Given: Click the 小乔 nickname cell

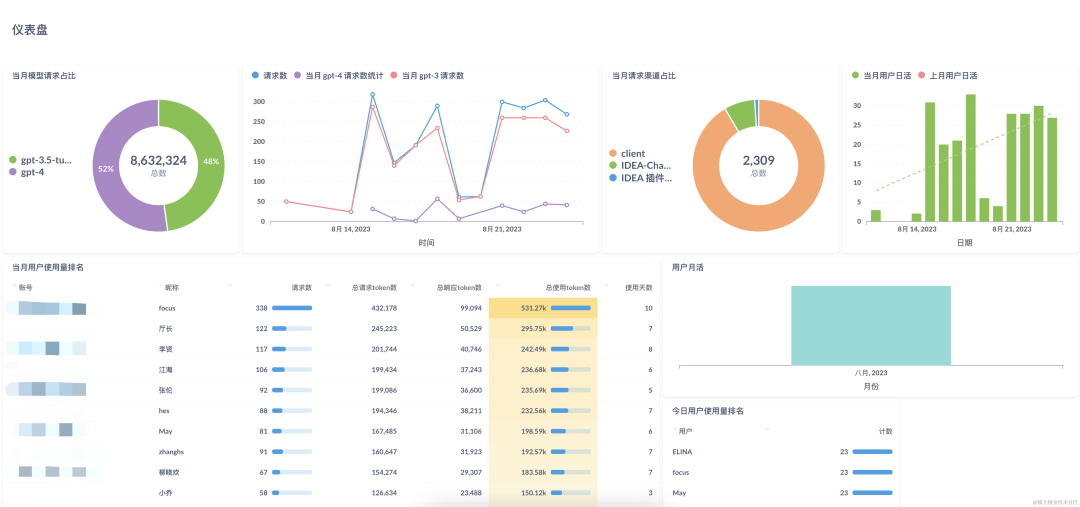Looking at the screenshot, I should (165, 493).
